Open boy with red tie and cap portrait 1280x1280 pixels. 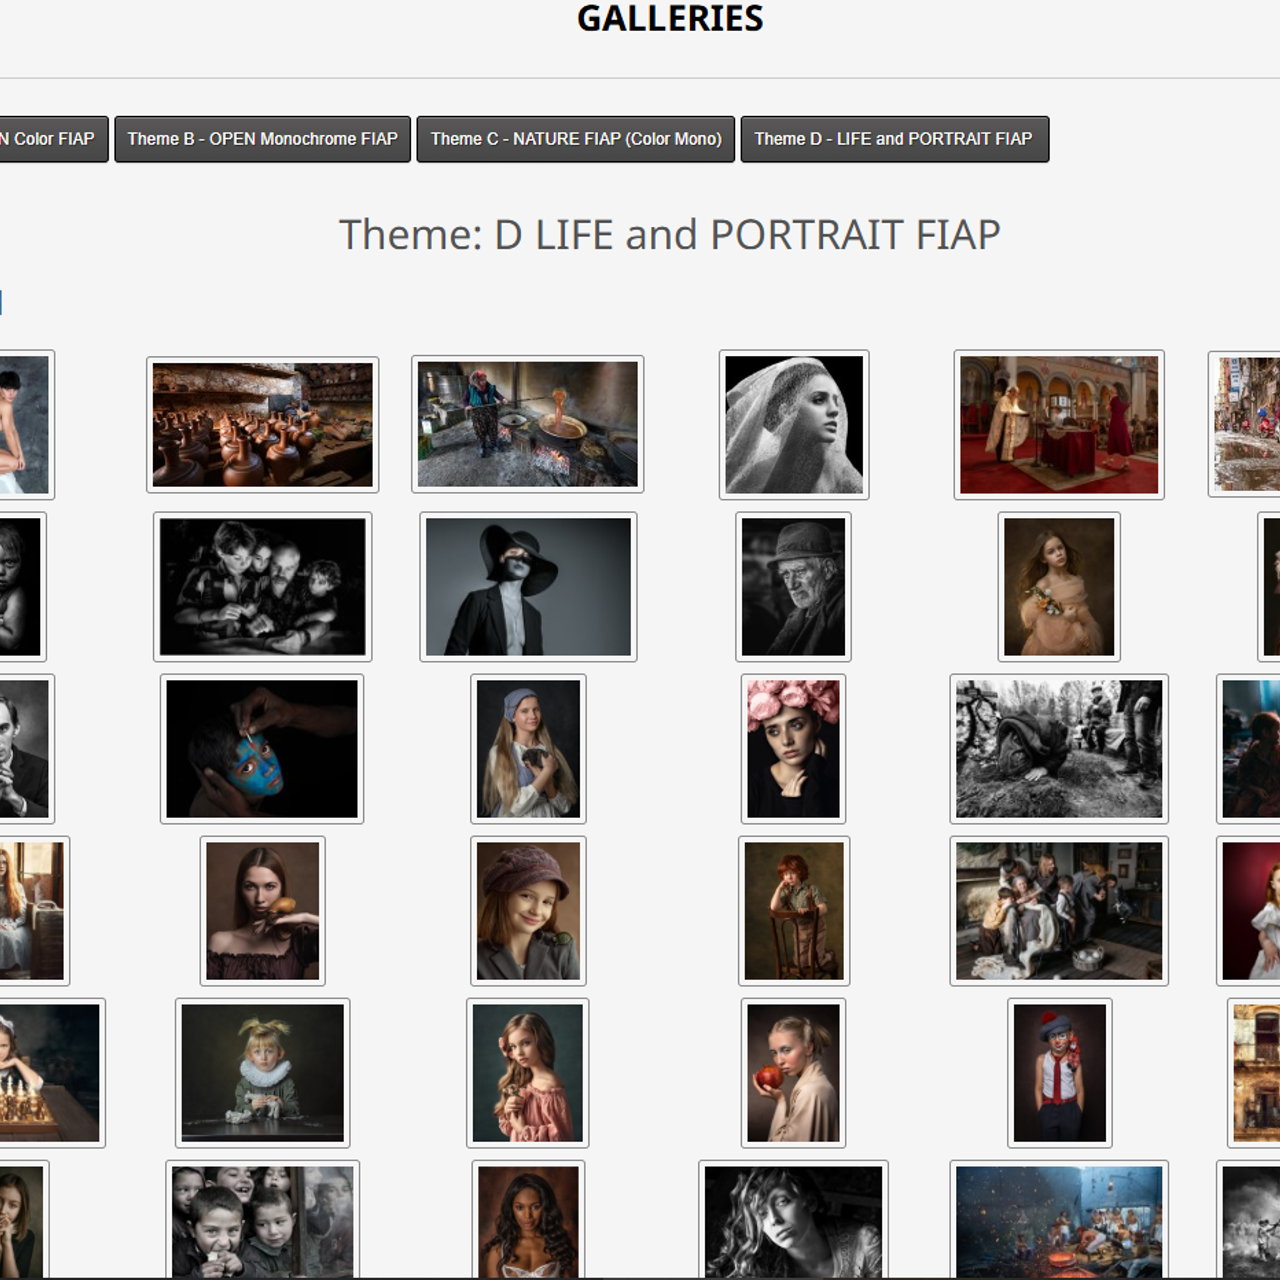[x=1059, y=1073]
